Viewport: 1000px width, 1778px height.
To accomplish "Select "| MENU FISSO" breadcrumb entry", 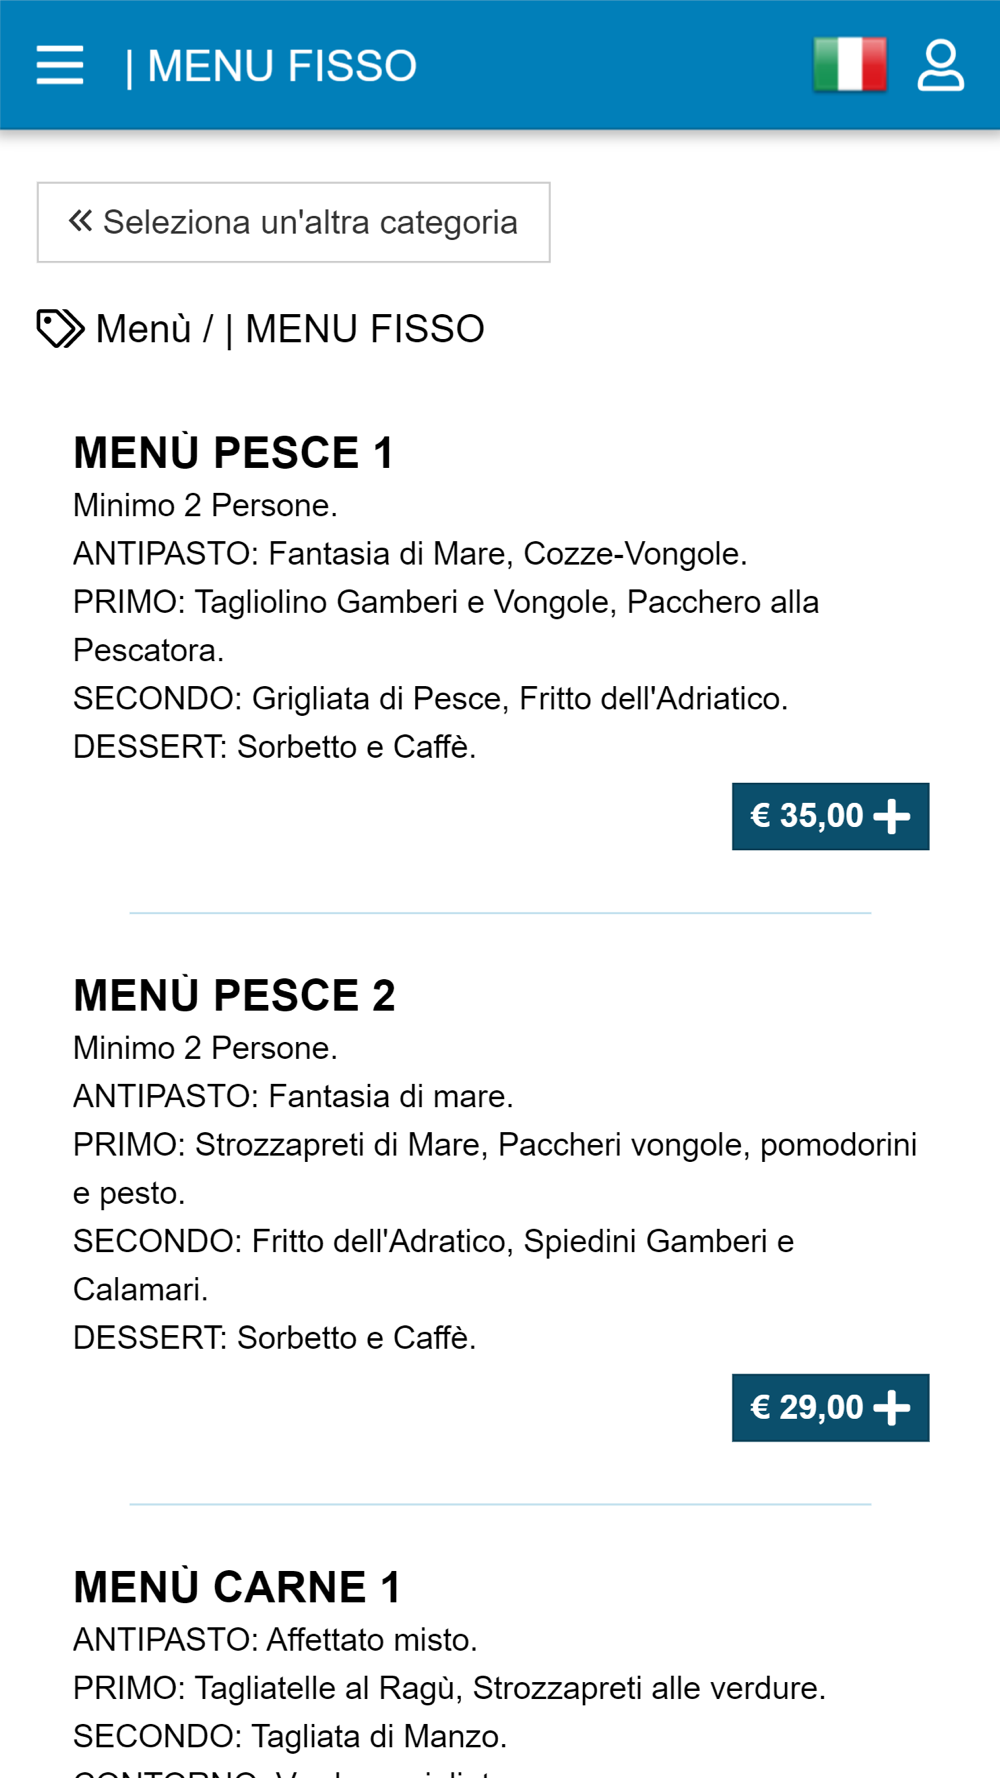I will (355, 329).
